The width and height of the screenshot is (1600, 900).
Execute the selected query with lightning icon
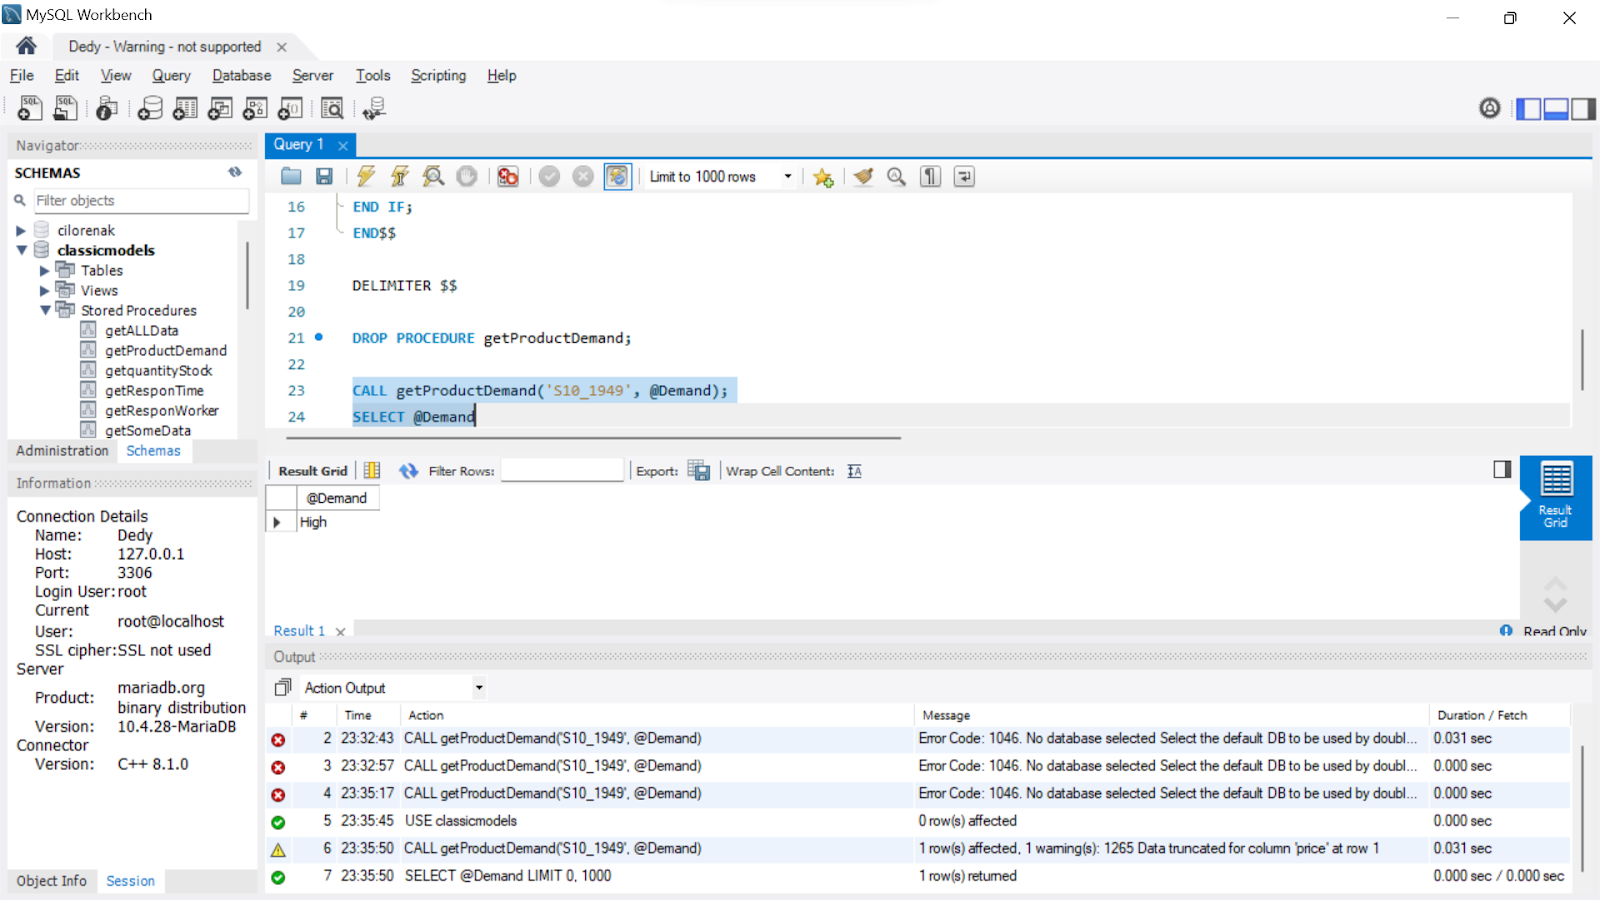(x=366, y=176)
